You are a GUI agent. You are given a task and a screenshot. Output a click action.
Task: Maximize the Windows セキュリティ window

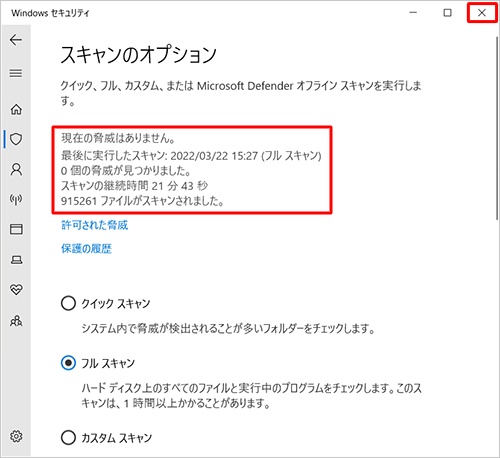tap(447, 13)
